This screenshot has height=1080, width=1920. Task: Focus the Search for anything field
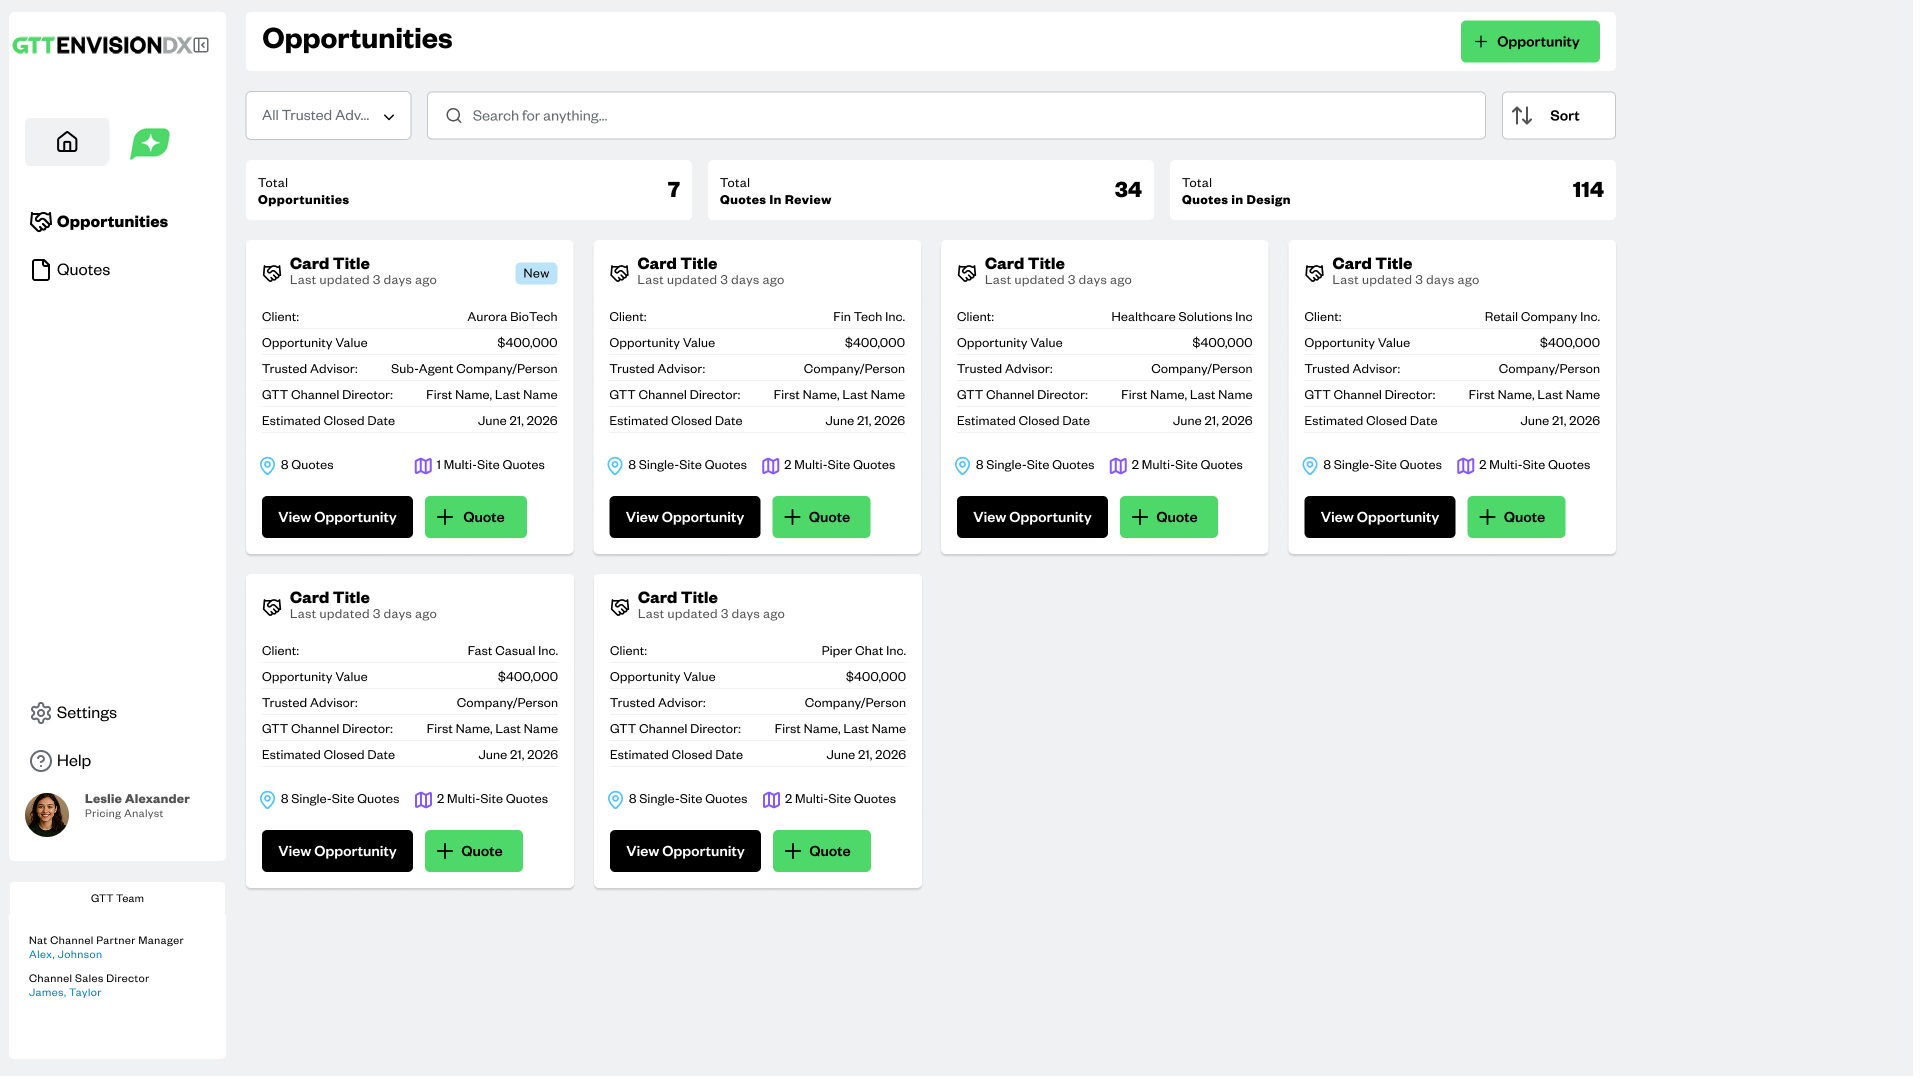point(955,116)
